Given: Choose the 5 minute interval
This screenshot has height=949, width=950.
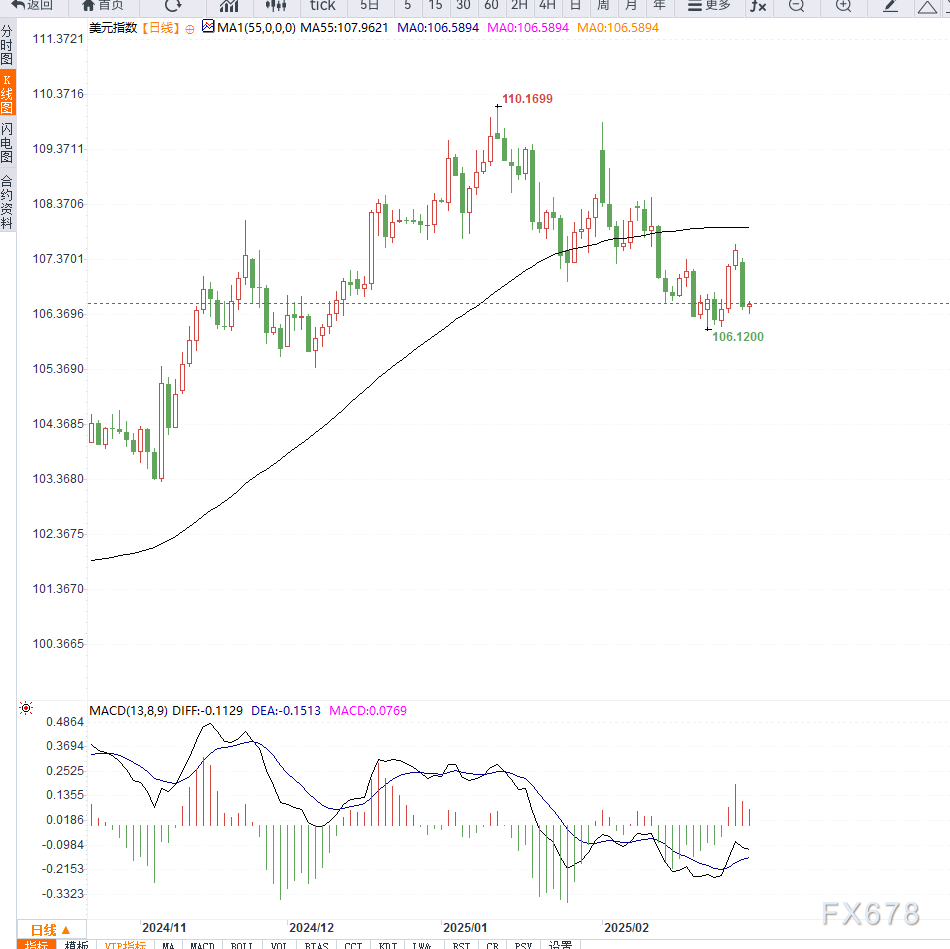Looking at the screenshot, I should [x=407, y=5].
